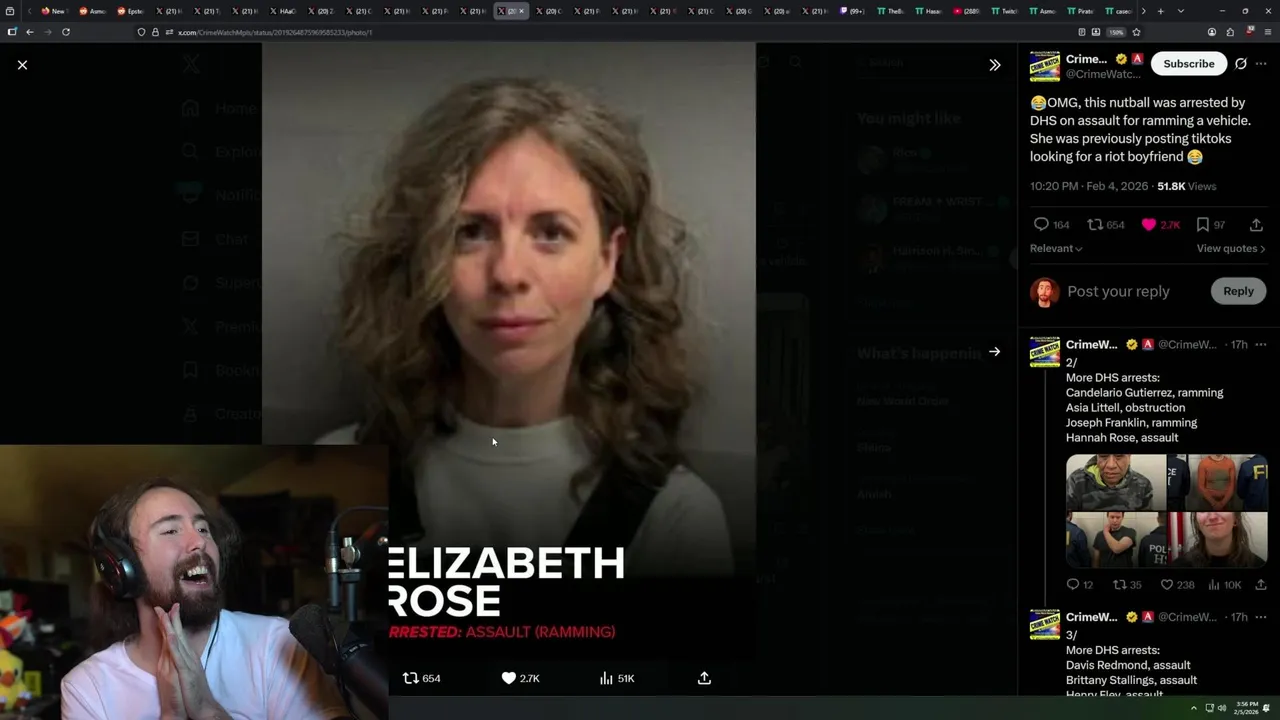The image size is (1280, 720).
Task: Click the browser back arrow
Action: tap(30, 32)
